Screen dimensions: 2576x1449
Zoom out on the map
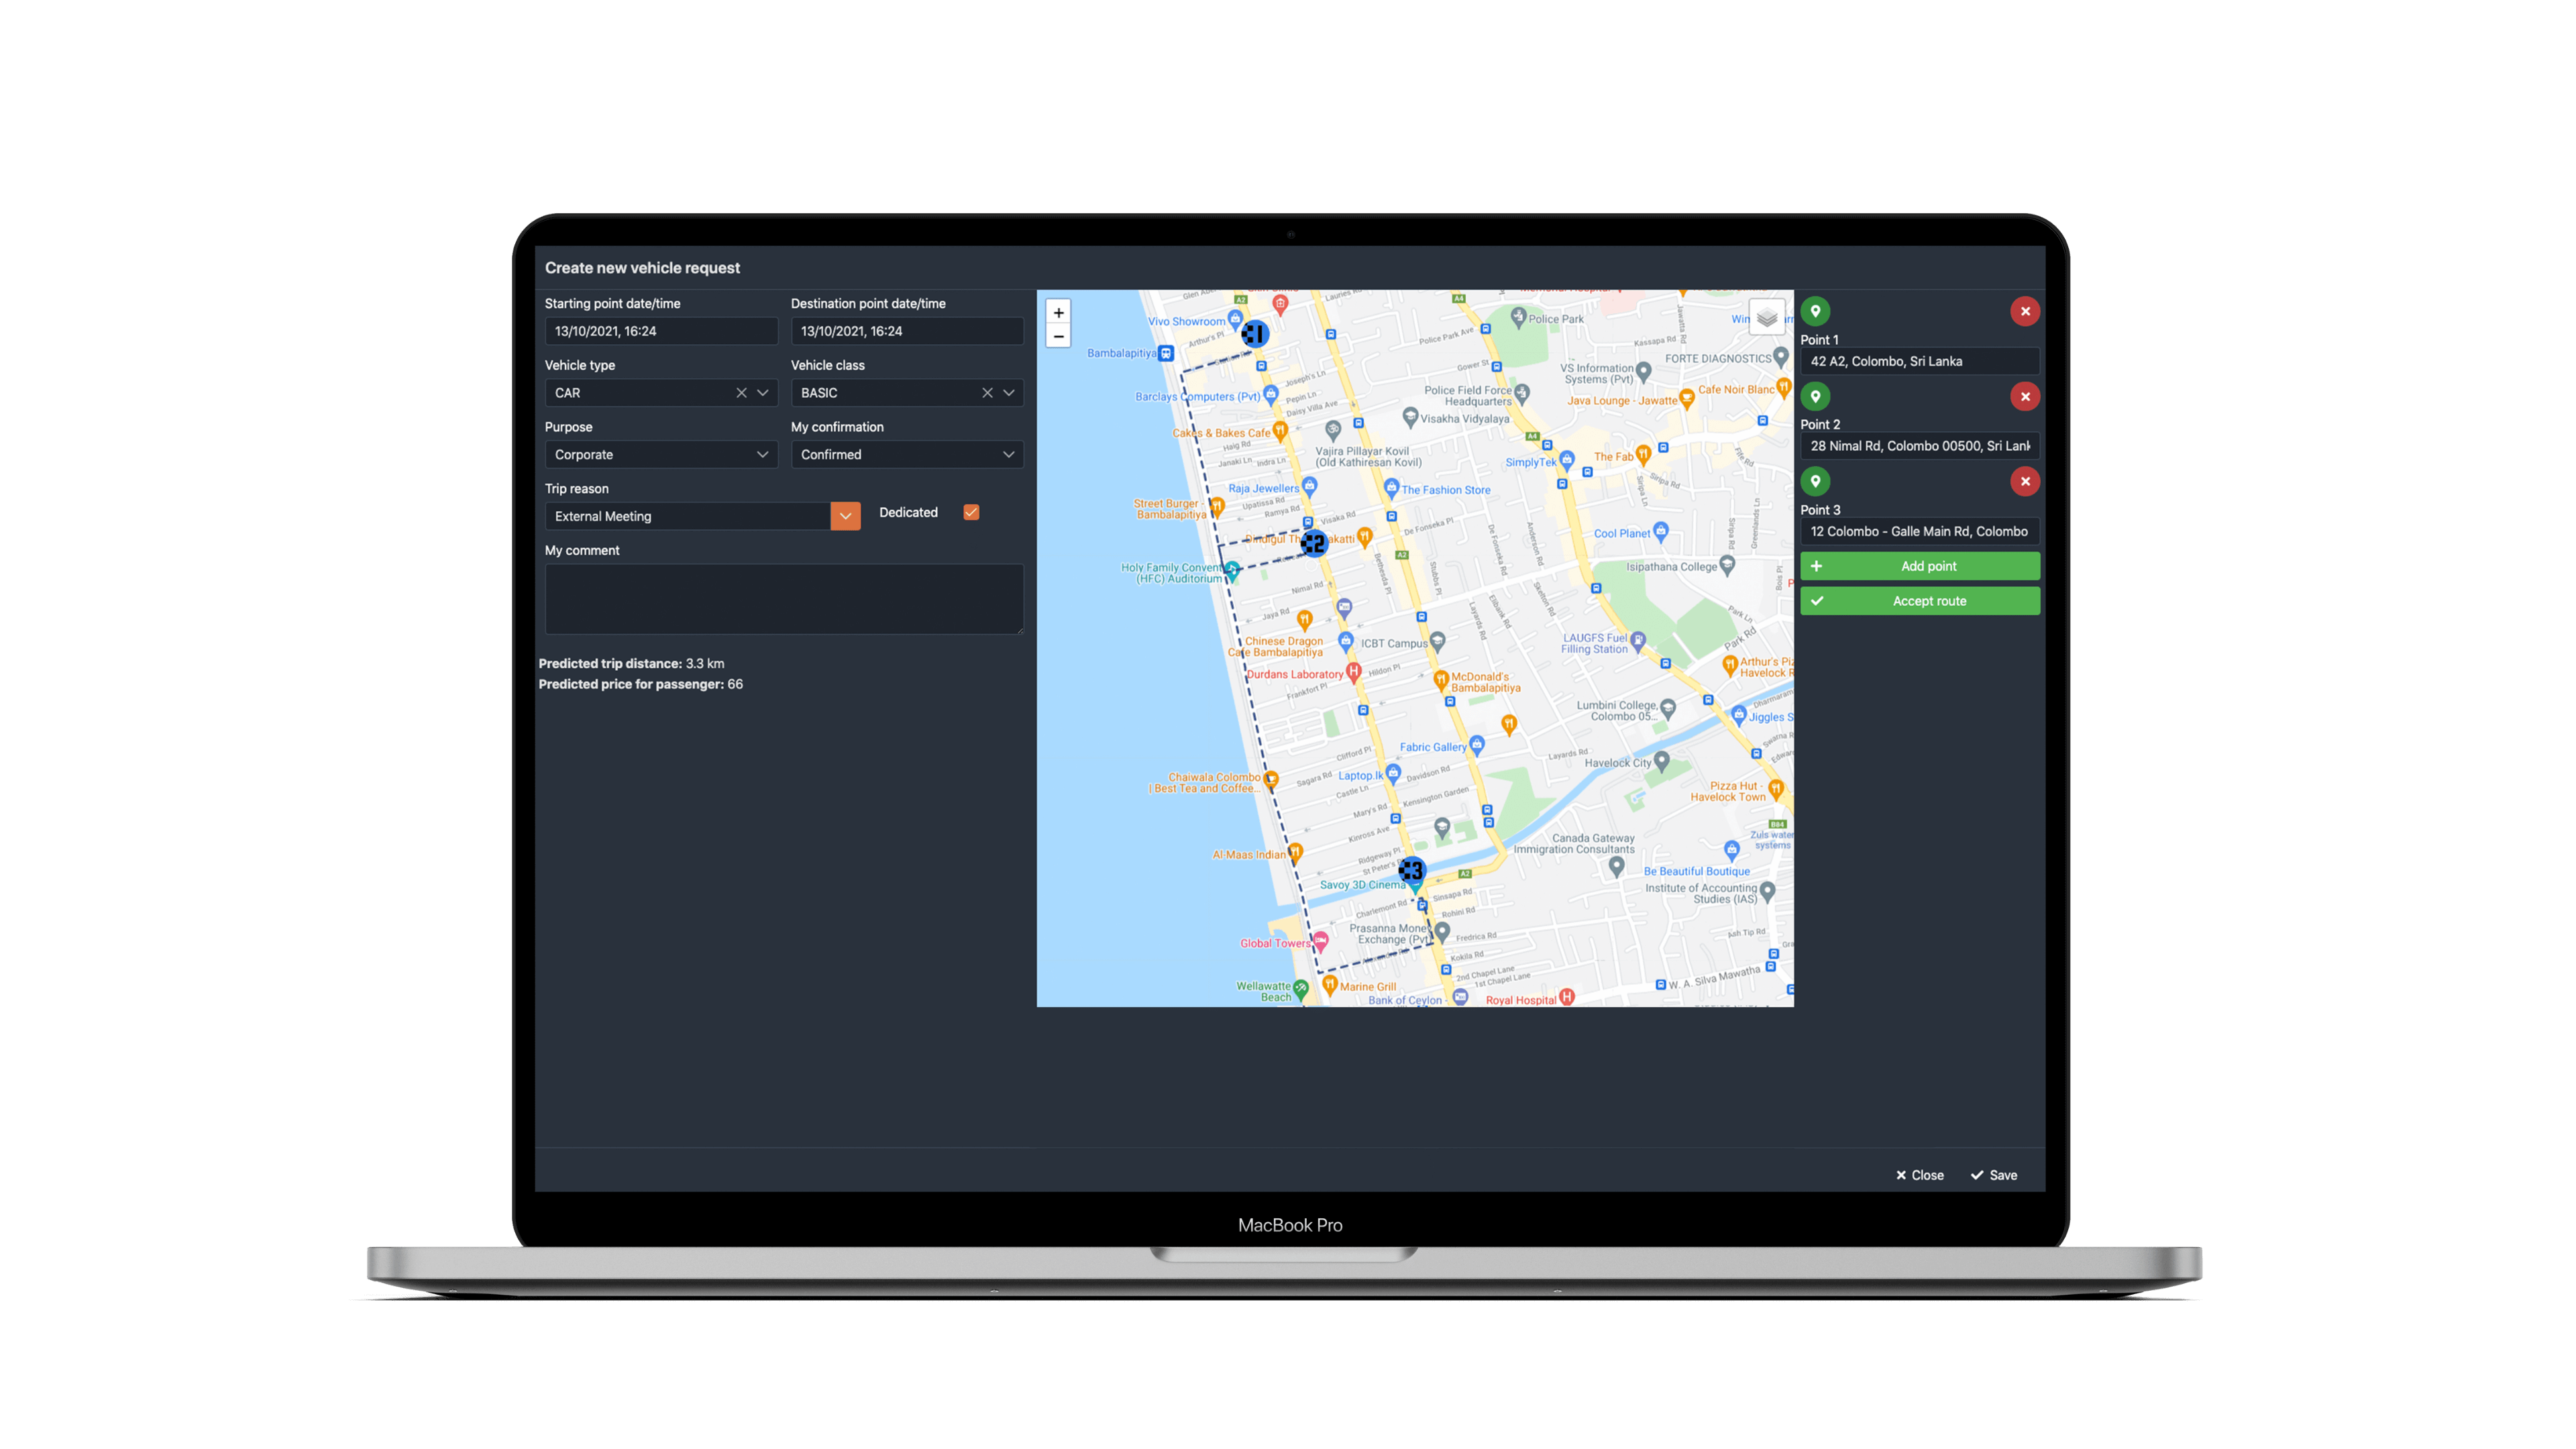1058,336
